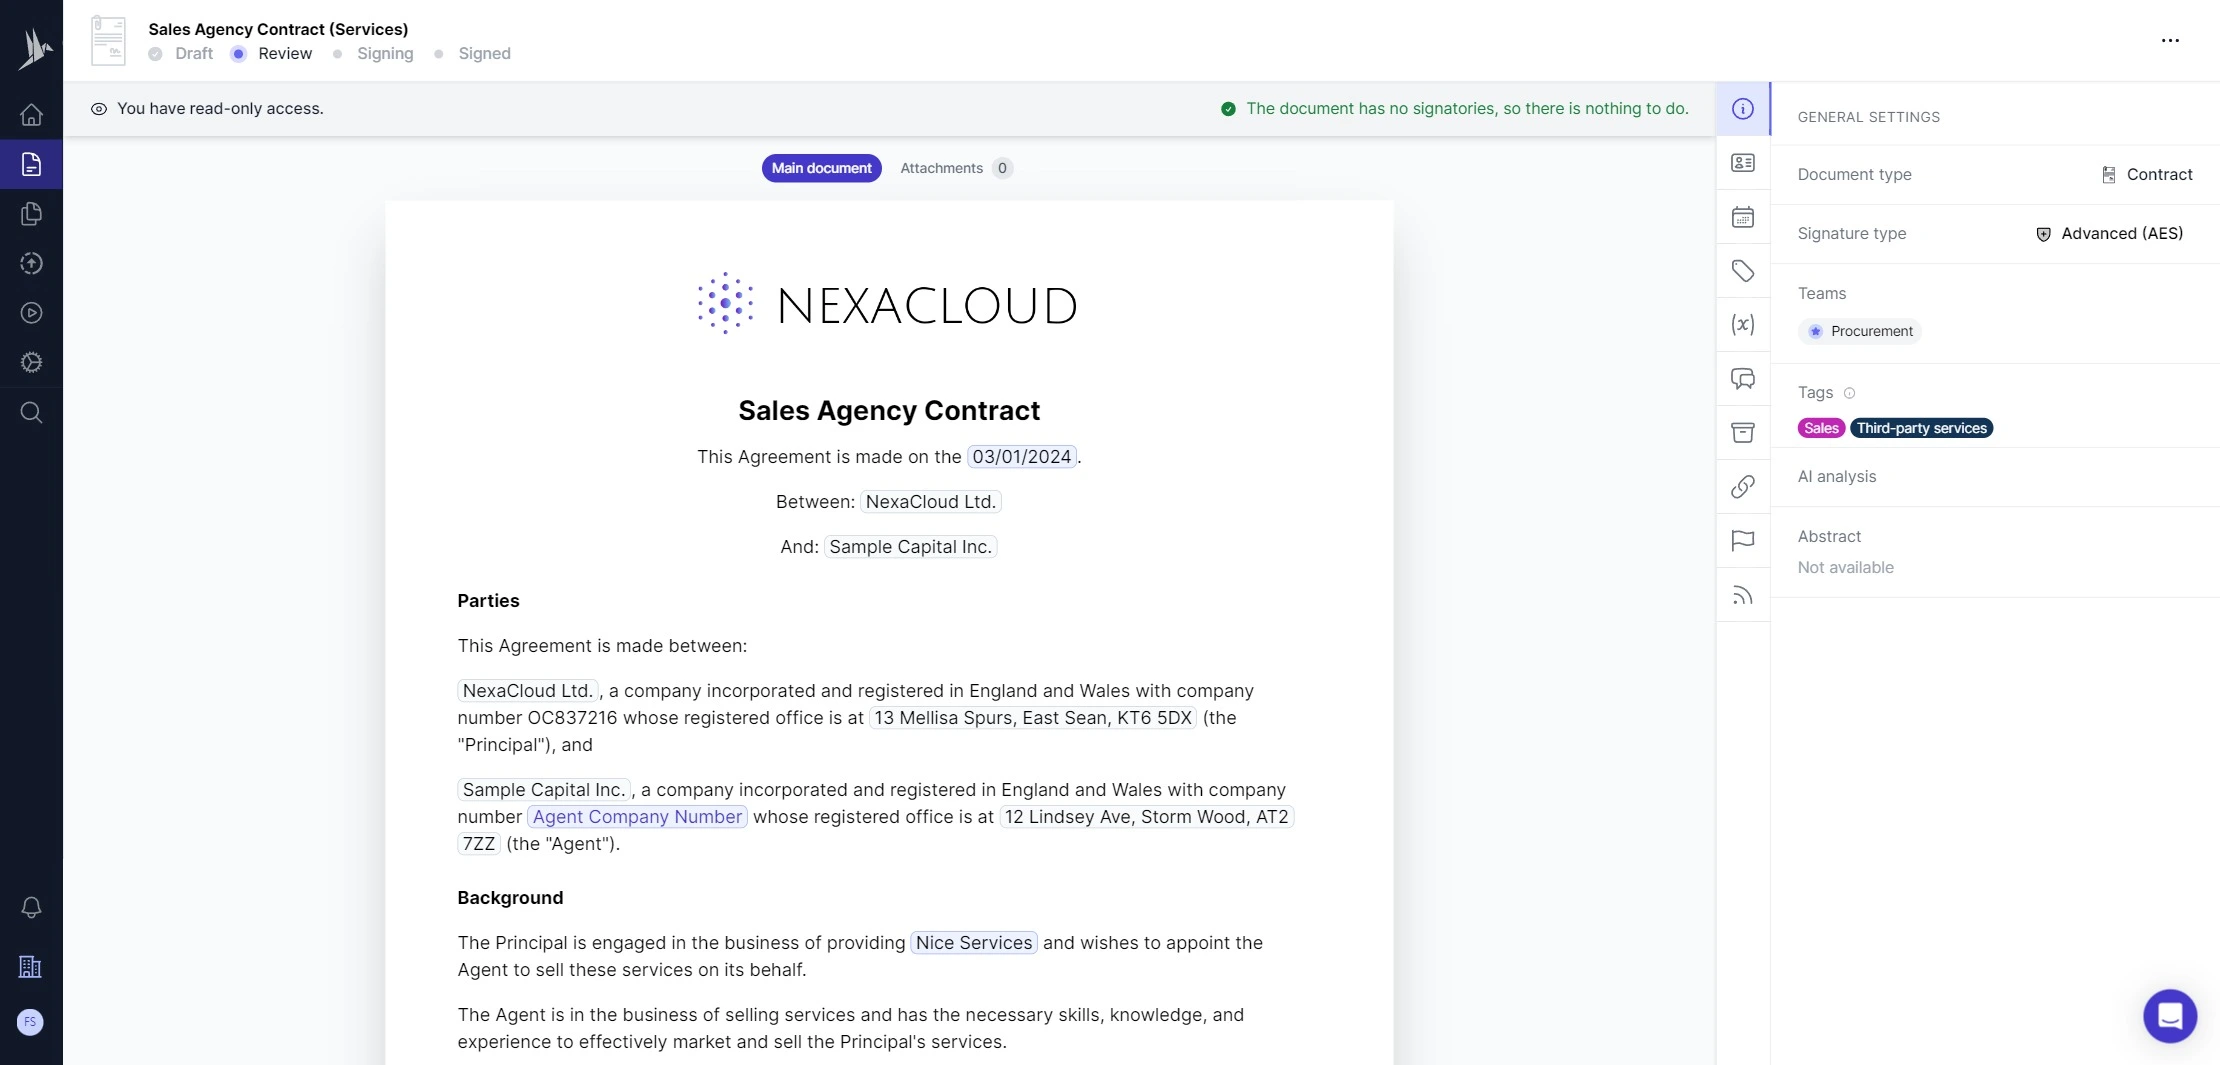Viewport: 2220px width, 1065px height.
Task: Select the Documents icon in left sidebar
Action: 31,164
